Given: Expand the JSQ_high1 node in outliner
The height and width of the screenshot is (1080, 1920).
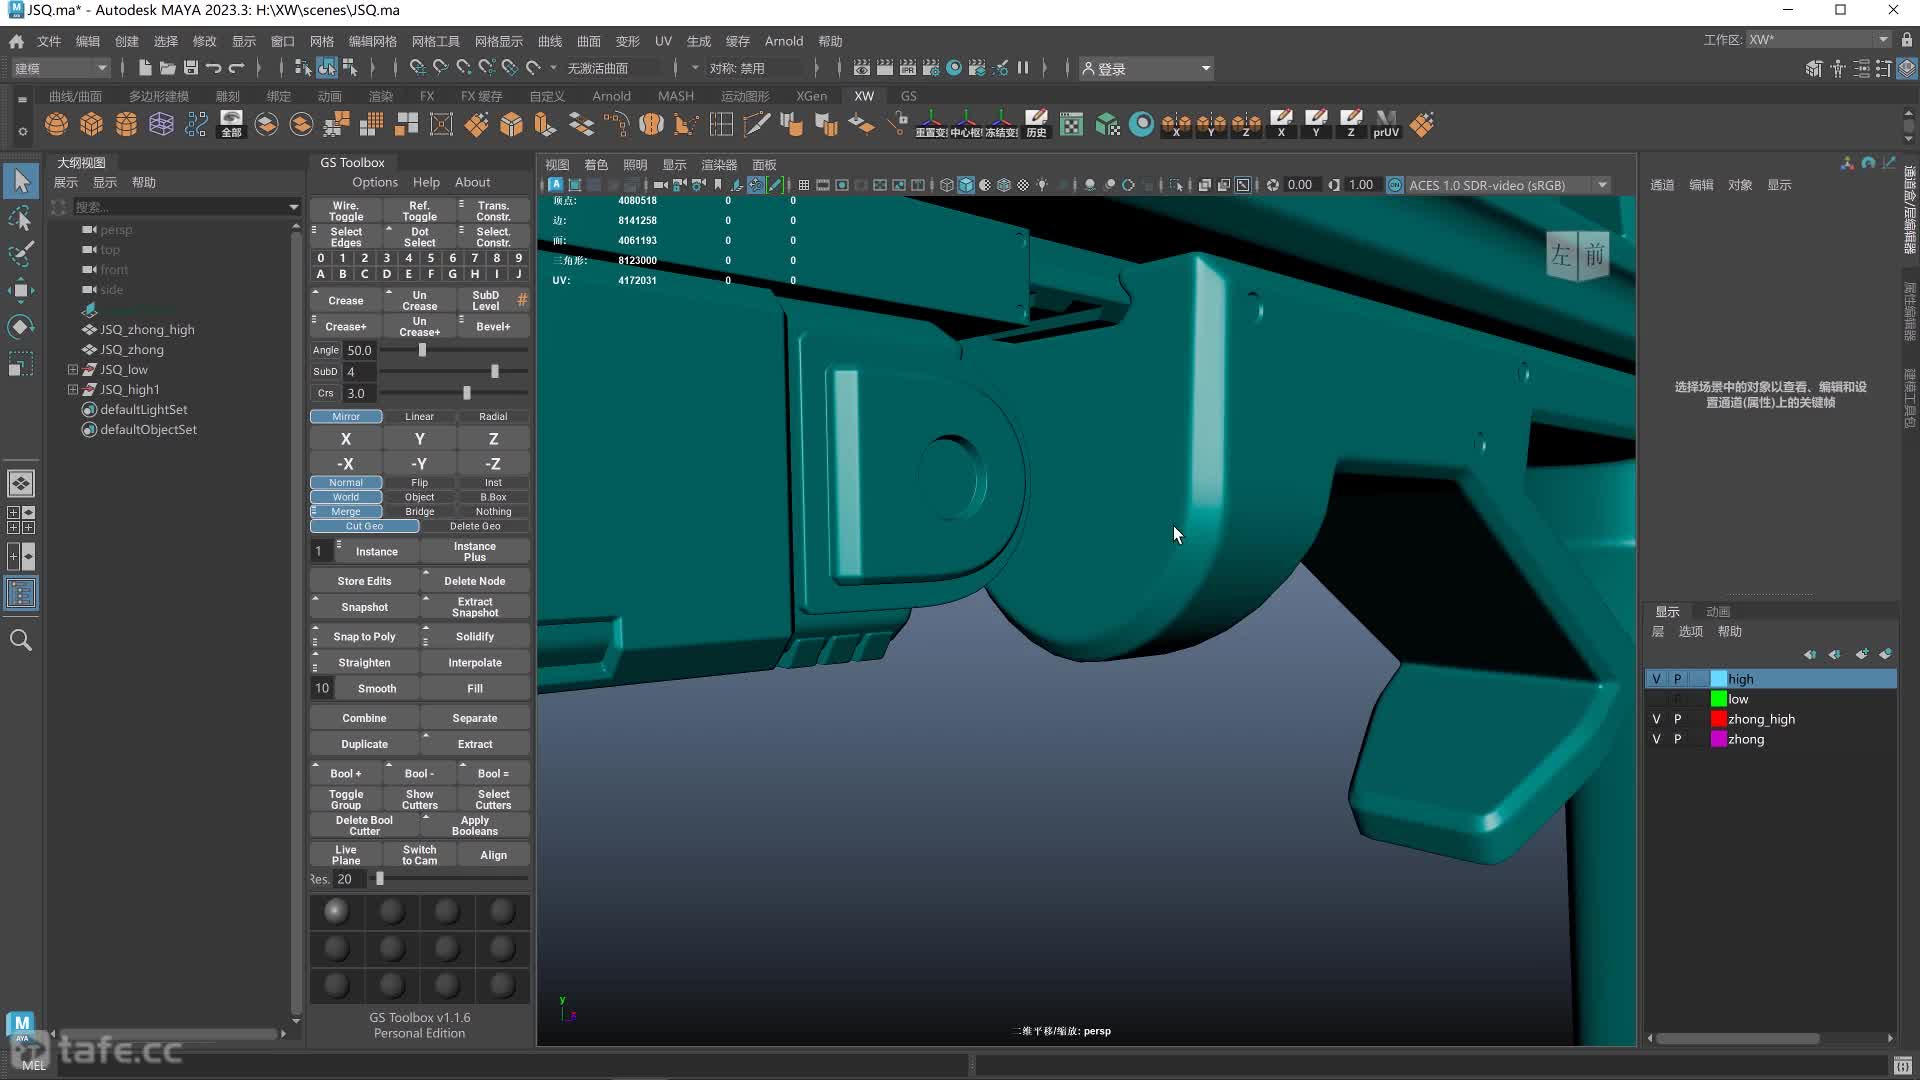Looking at the screenshot, I should tap(72, 390).
